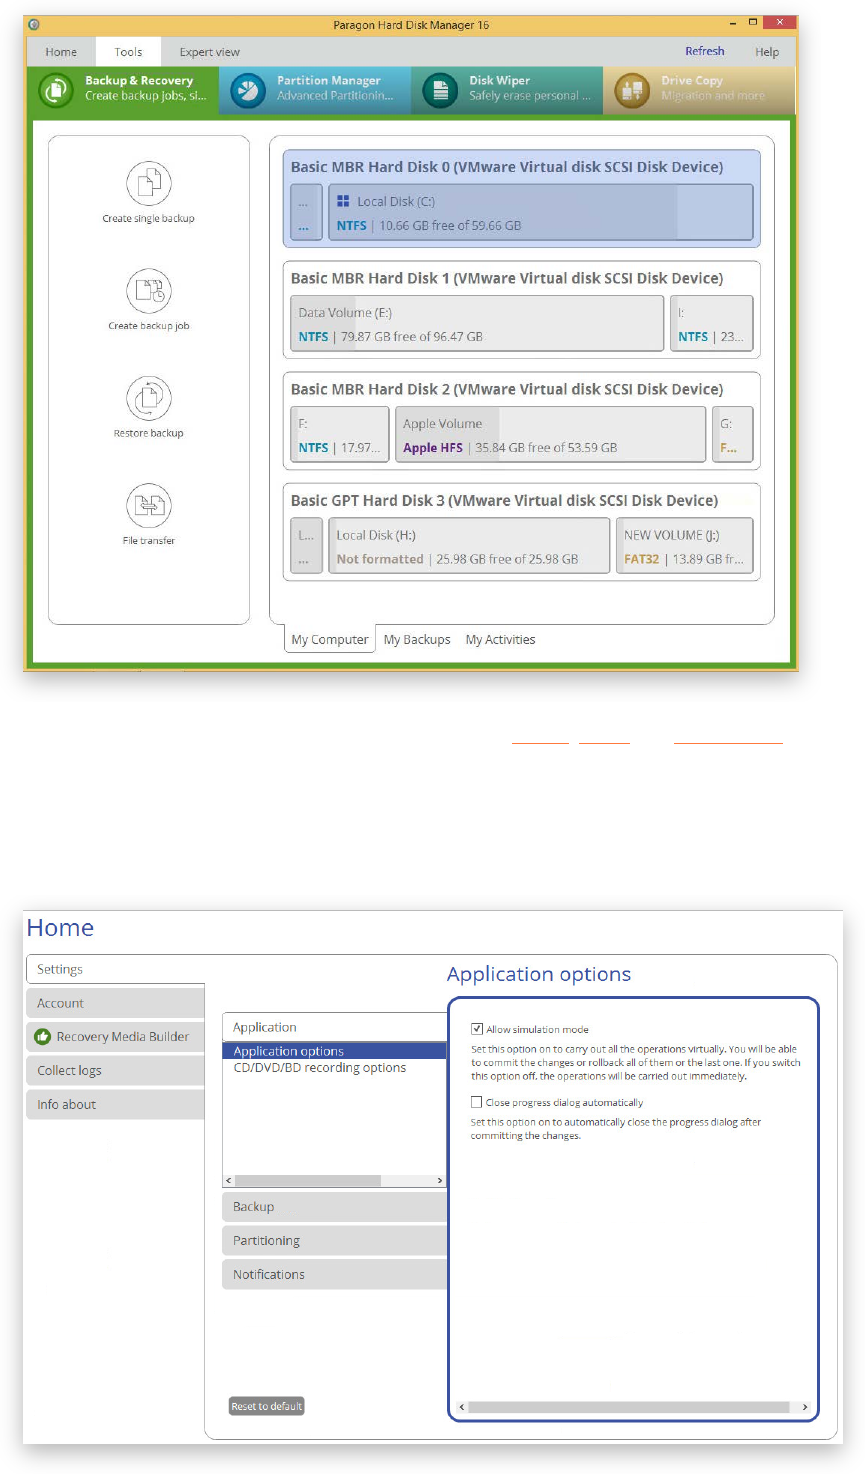Select Data Volume (E:) partition

coord(477,324)
